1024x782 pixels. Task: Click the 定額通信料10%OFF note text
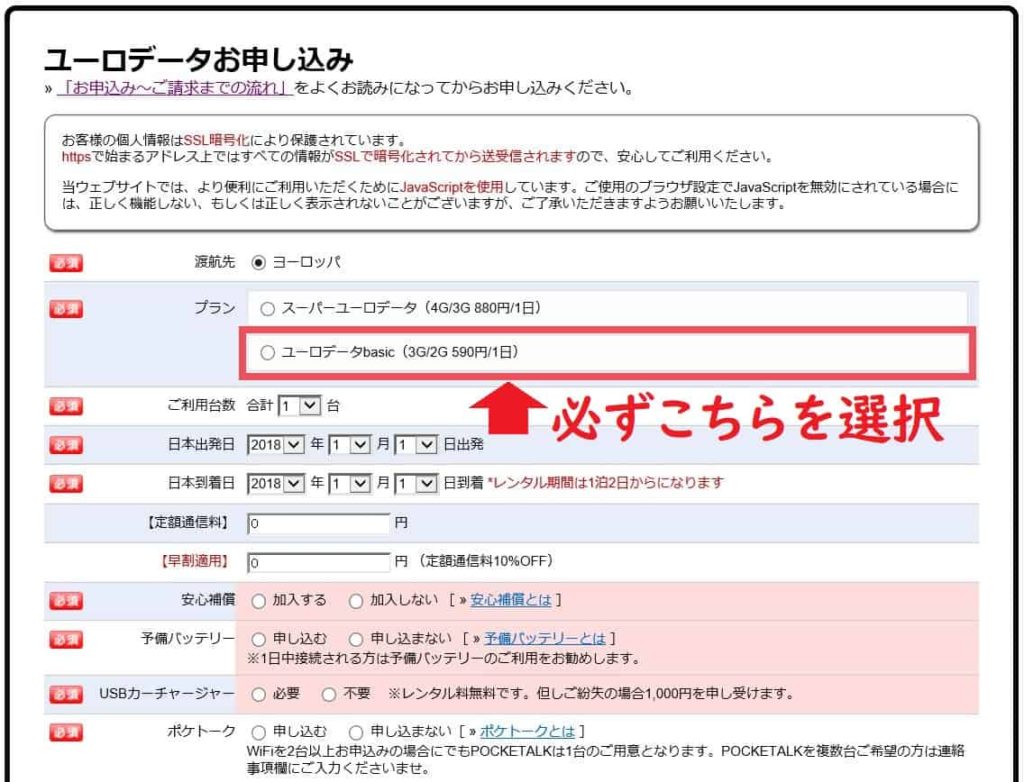pyautogui.click(x=486, y=561)
